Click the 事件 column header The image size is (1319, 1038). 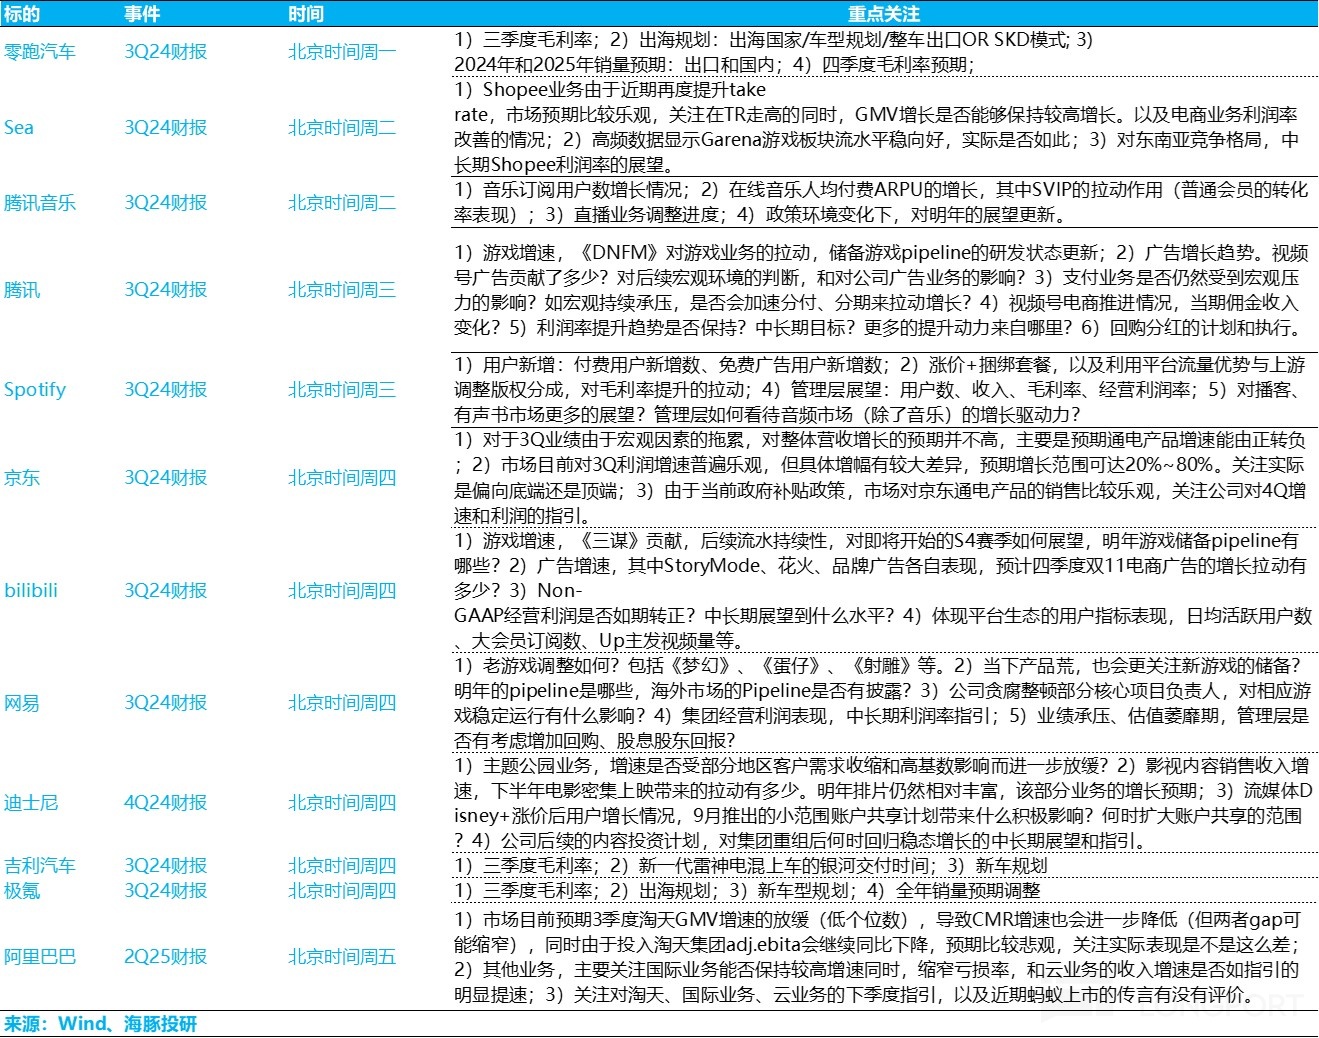[x=142, y=14]
